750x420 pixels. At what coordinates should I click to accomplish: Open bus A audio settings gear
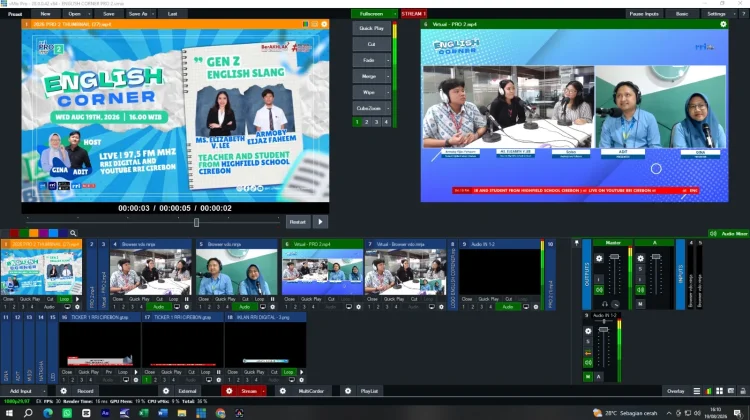(x=640, y=258)
